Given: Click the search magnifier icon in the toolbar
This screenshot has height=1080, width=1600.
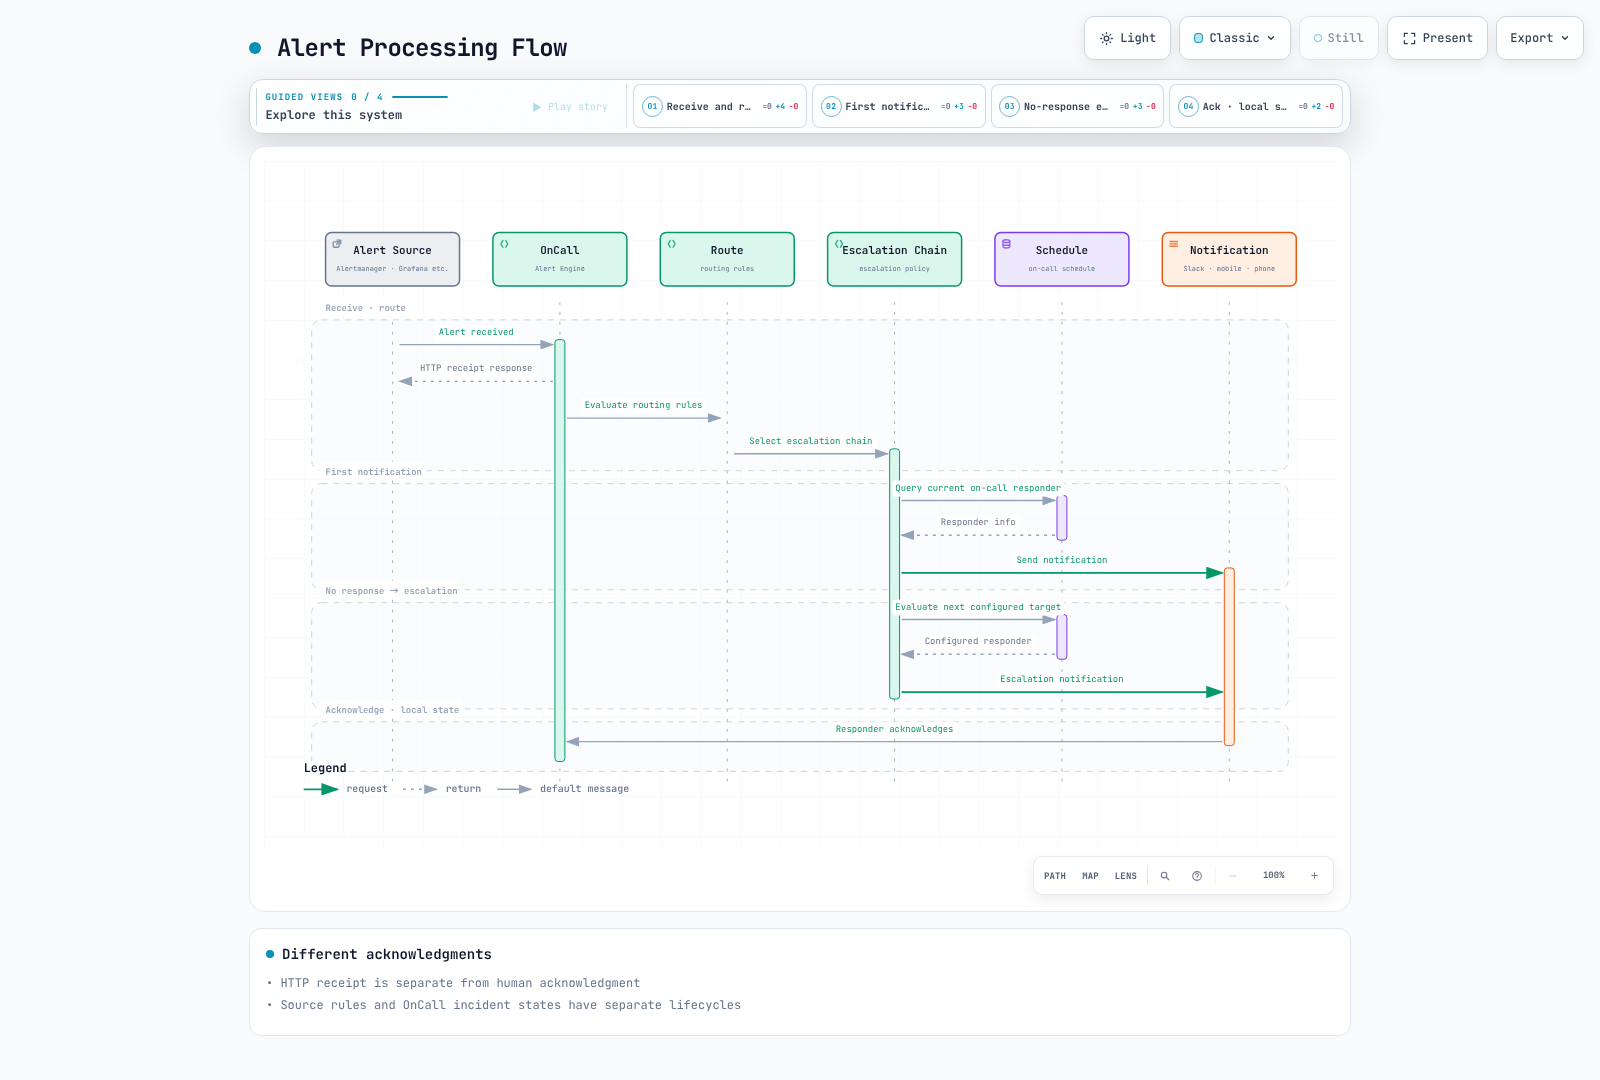Looking at the screenshot, I should coord(1164,876).
